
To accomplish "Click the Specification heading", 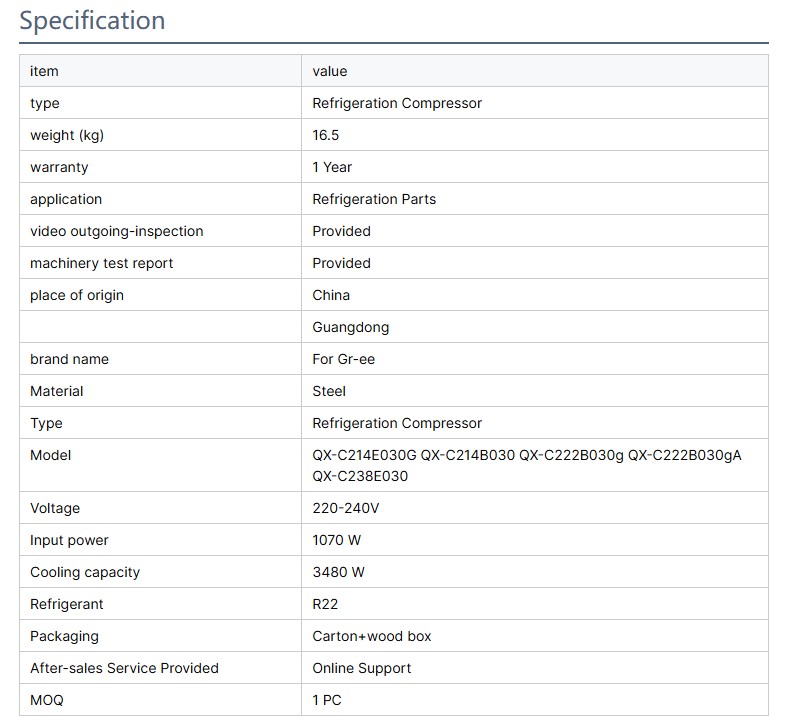I will 92,21.
